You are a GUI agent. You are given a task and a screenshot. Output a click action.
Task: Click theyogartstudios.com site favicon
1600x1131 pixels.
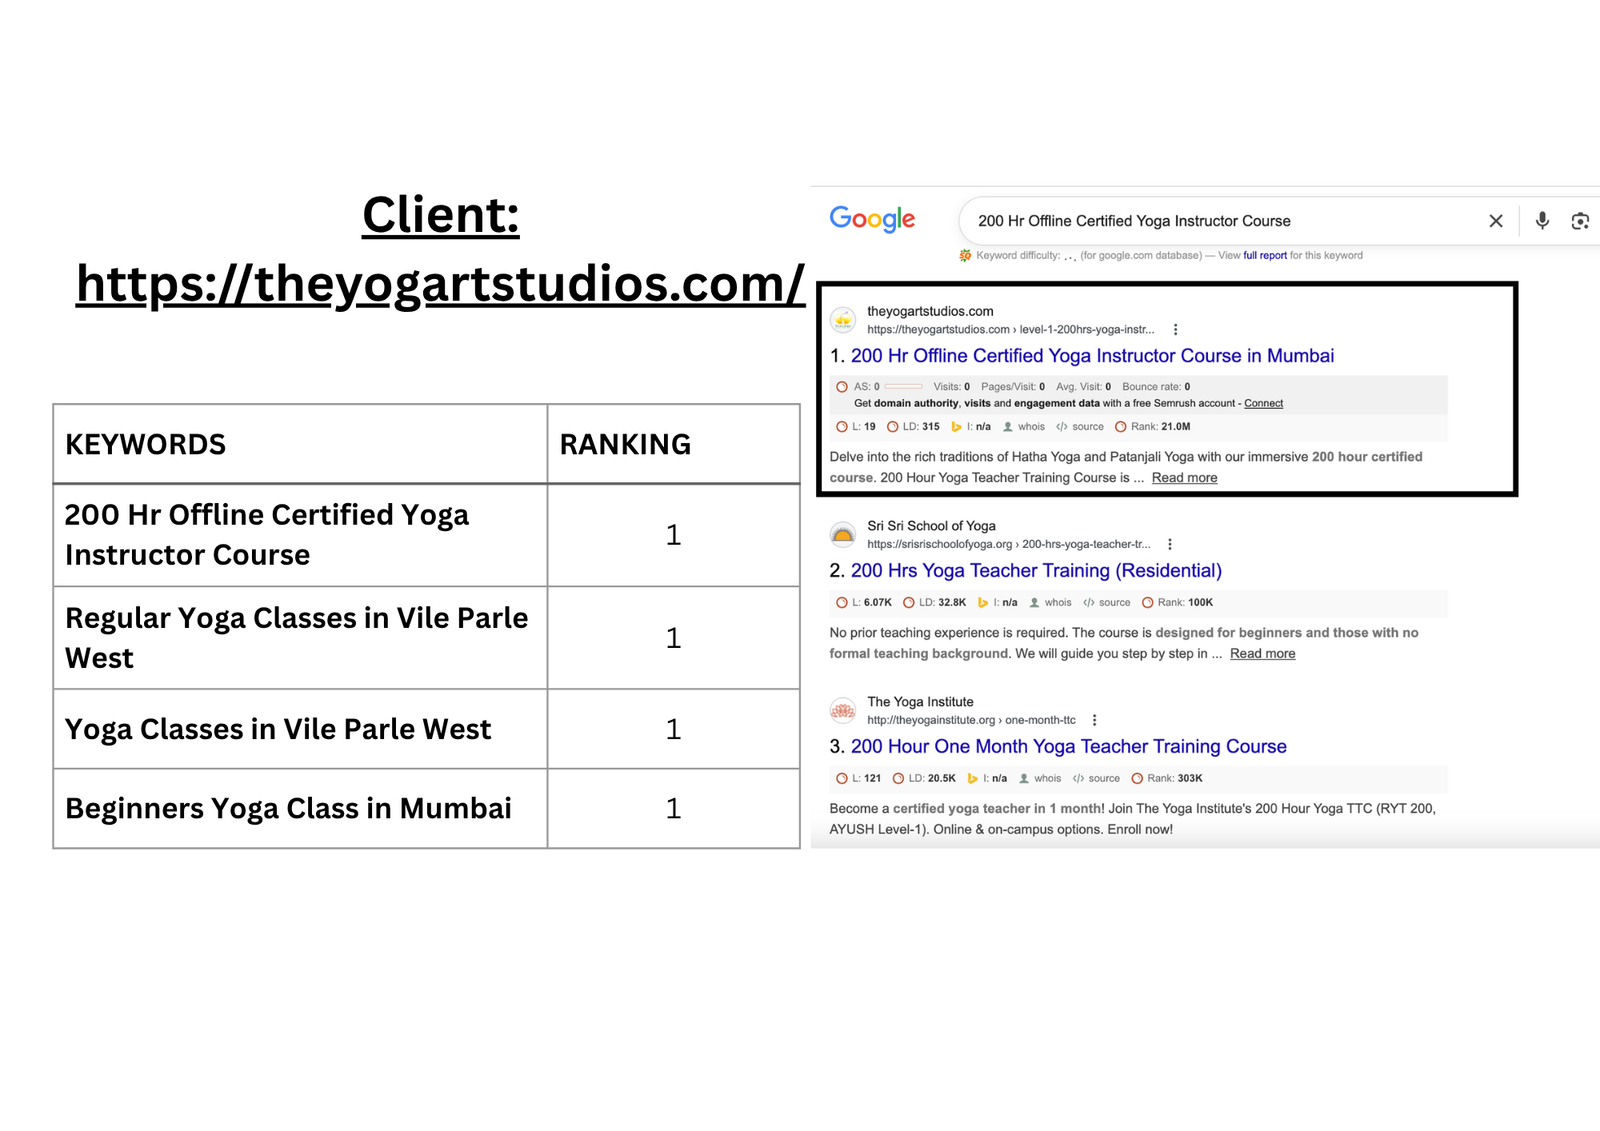pos(843,320)
